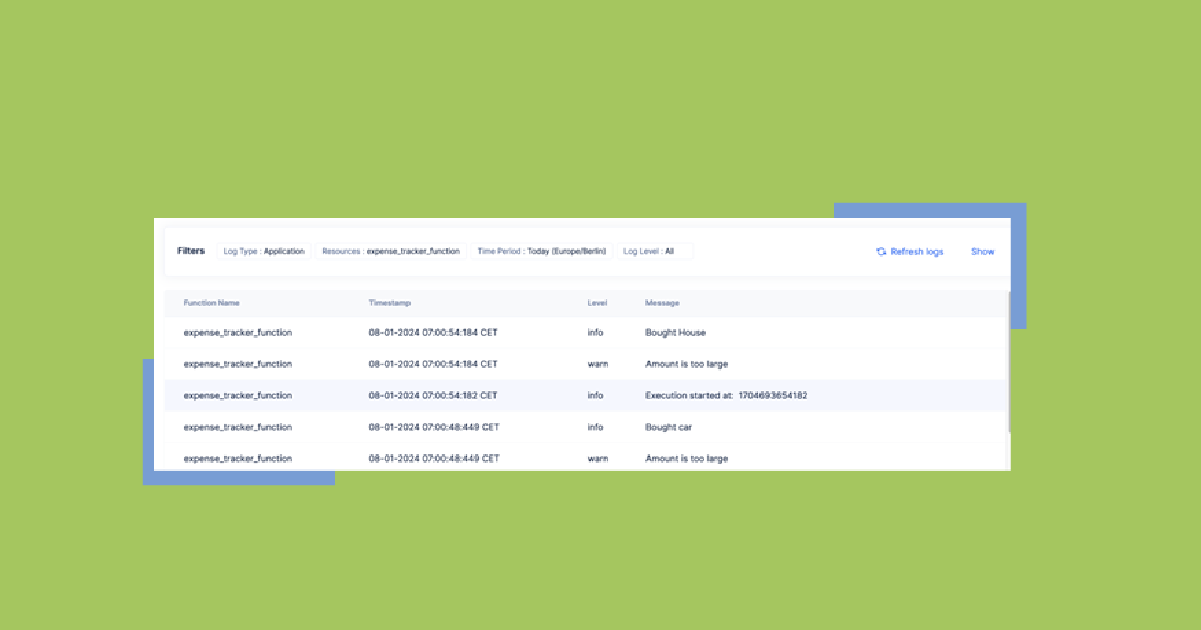The height and width of the screenshot is (630, 1201).
Task: Click expense_tracker_function in the Bought car row
Action: click(x=238, y=427)
